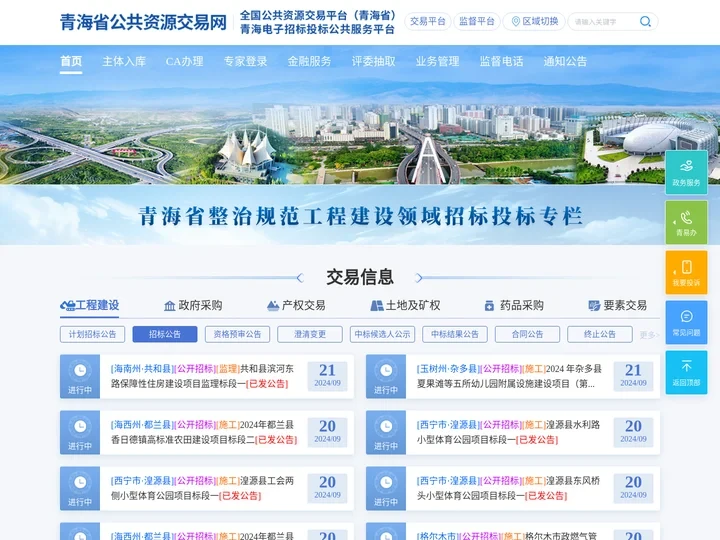Click 全国公共资源交易平台（青海省） header text
The height and width of the screenshot is (540, 720).
(x=318, y=15)
